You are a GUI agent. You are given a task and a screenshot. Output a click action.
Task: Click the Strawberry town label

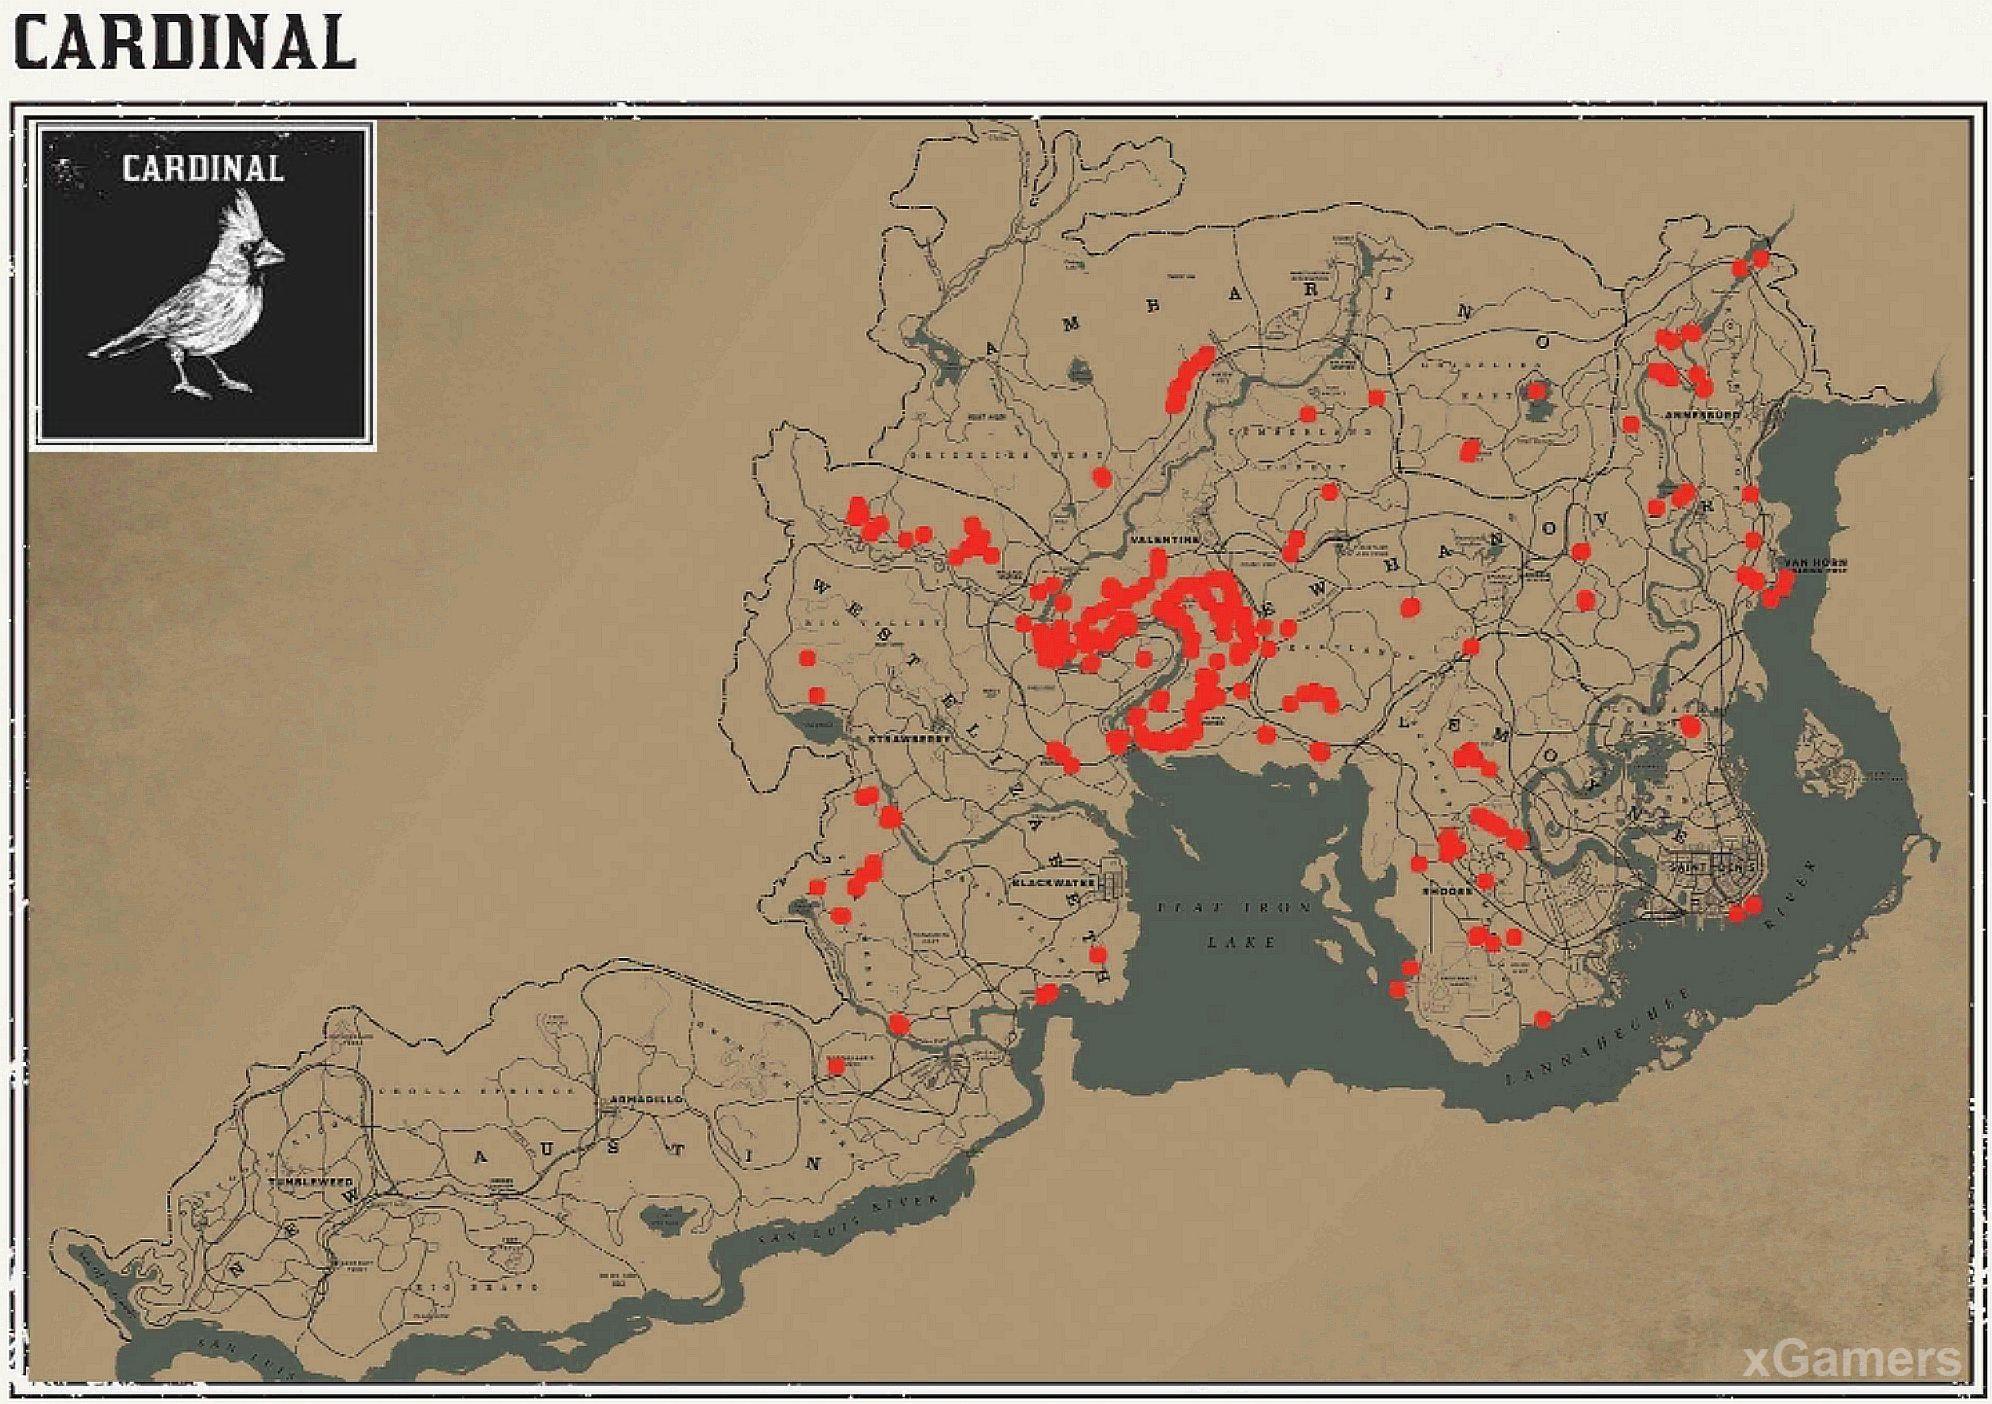pos(908,738)
